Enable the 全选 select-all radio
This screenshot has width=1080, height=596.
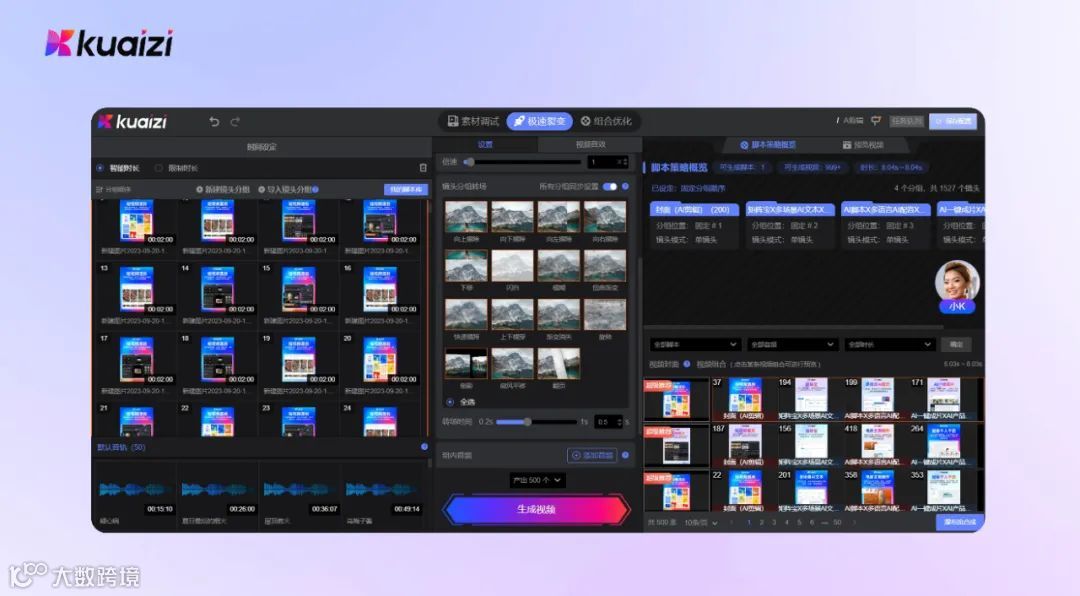point(450,402)
